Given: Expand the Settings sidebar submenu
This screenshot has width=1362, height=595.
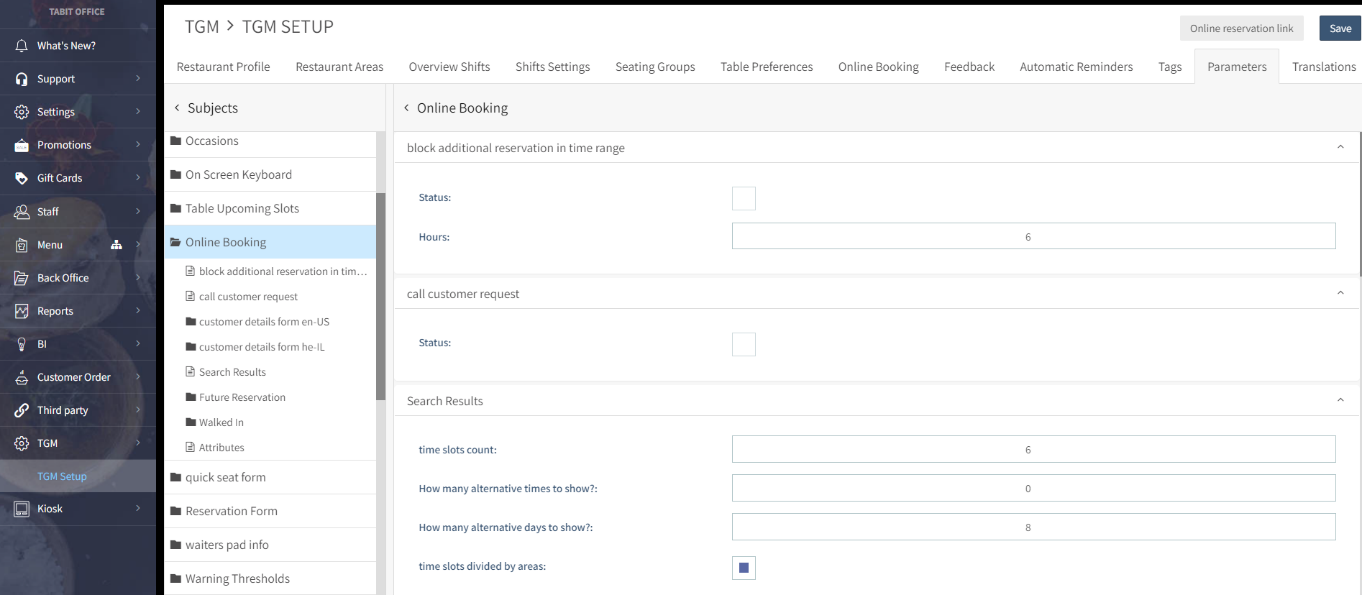Looking at the screenshot, I should coord(138,112).
